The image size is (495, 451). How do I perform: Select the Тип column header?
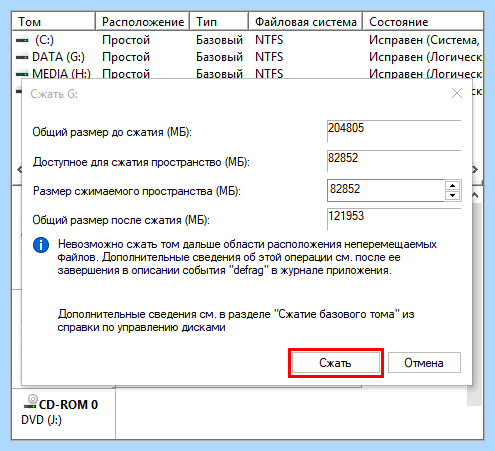219,22
